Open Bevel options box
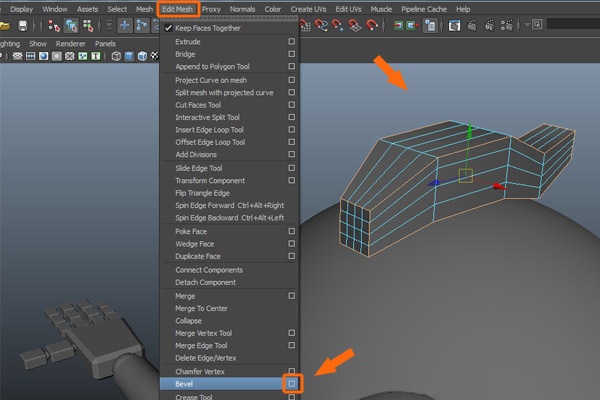 tap(291, 383)
